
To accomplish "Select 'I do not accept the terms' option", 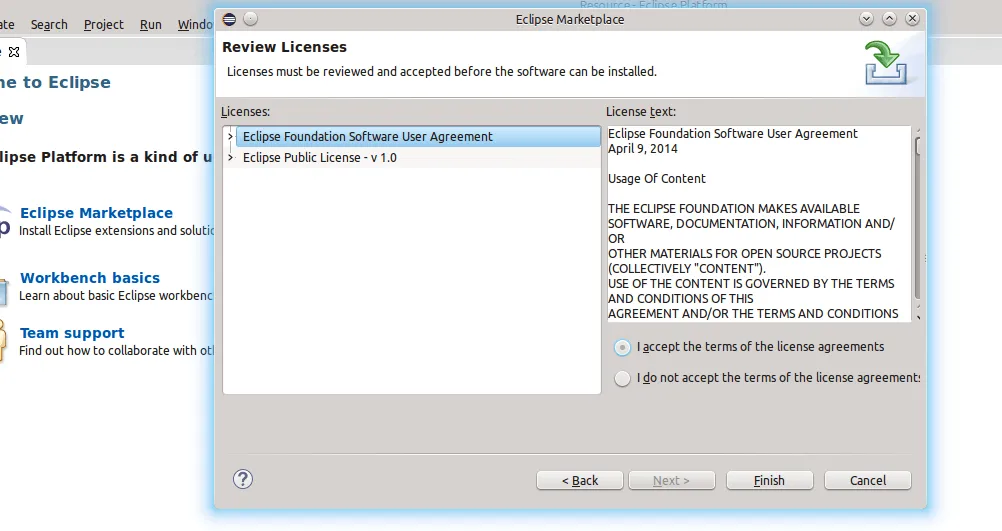I will 623,379.
